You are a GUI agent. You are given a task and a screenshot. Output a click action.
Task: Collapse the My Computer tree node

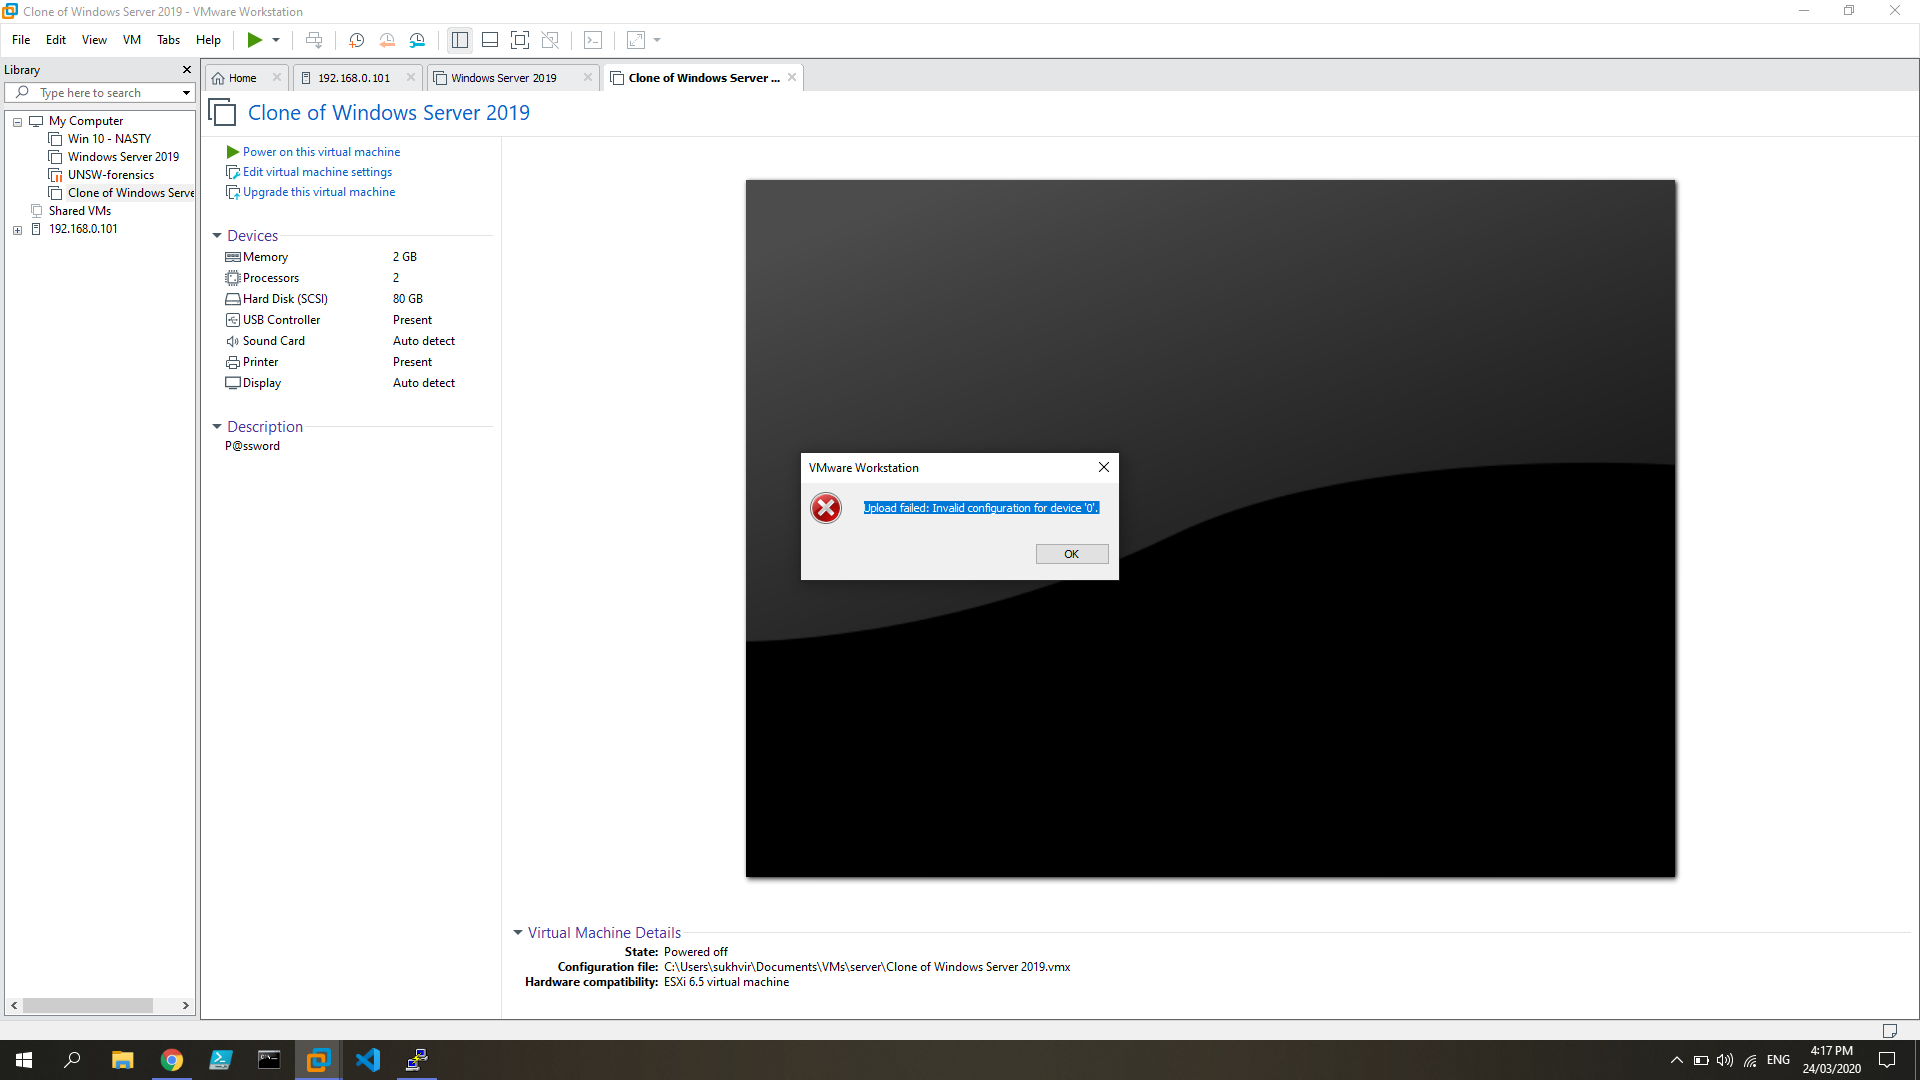pos(17,121)
